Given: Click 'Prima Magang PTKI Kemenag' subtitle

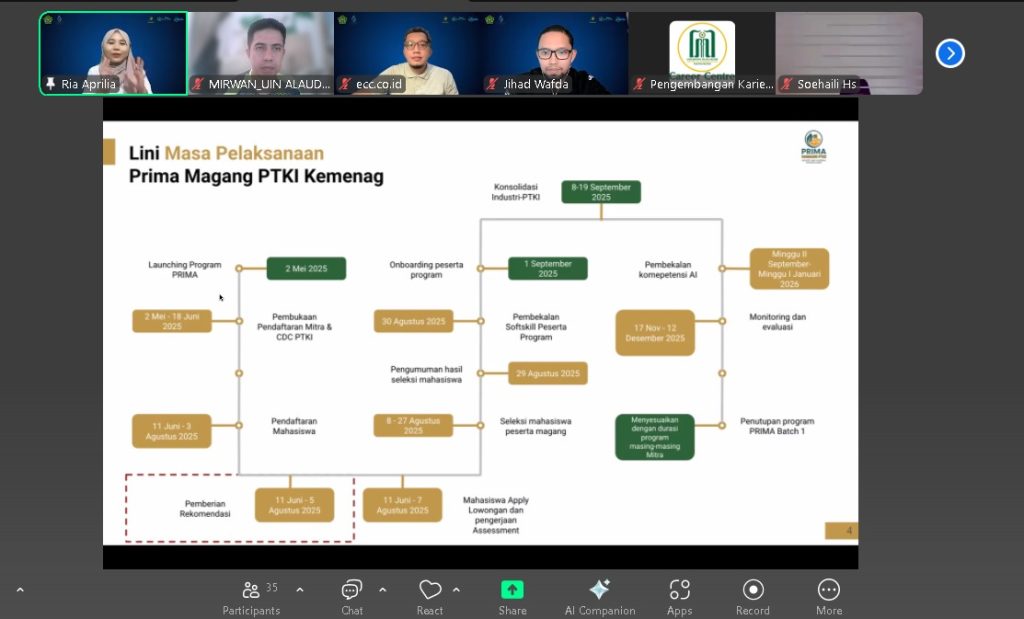Looking at the screenshot, I should point(256,176).
